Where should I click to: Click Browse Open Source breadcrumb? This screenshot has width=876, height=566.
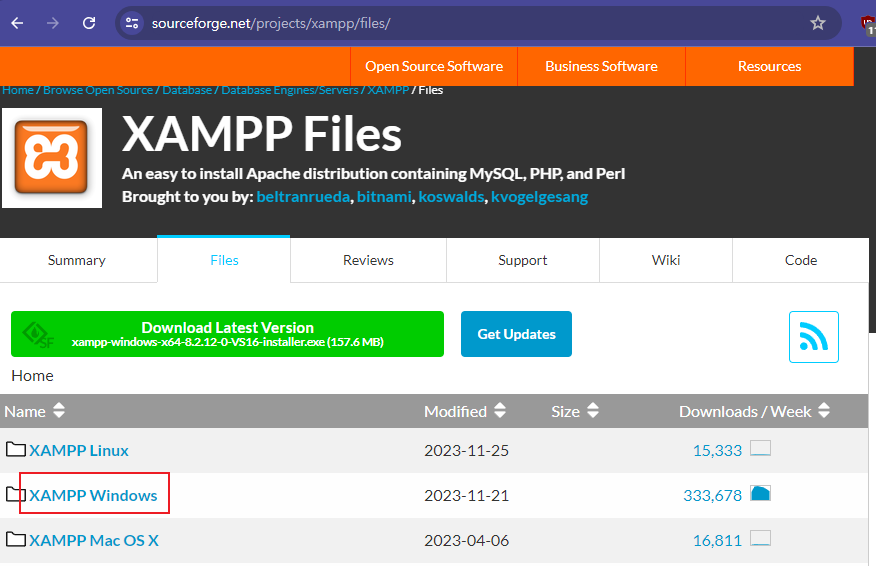tap(98, 90)
